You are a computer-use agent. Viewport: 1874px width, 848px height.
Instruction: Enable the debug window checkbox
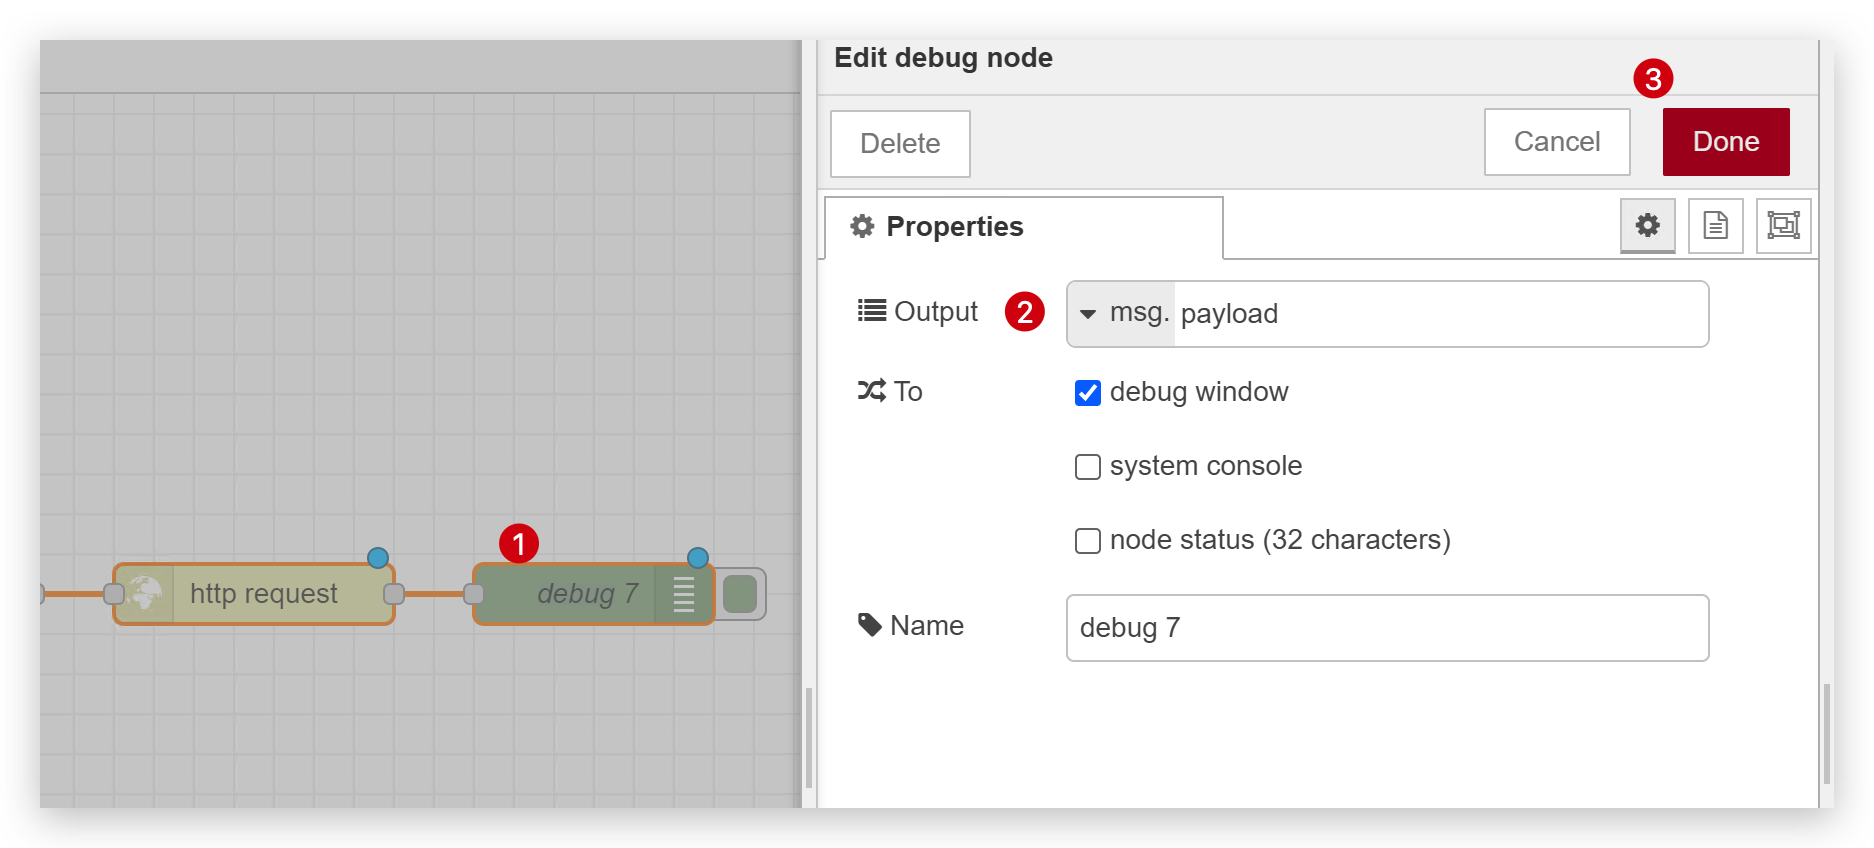tap(1087, 393)
